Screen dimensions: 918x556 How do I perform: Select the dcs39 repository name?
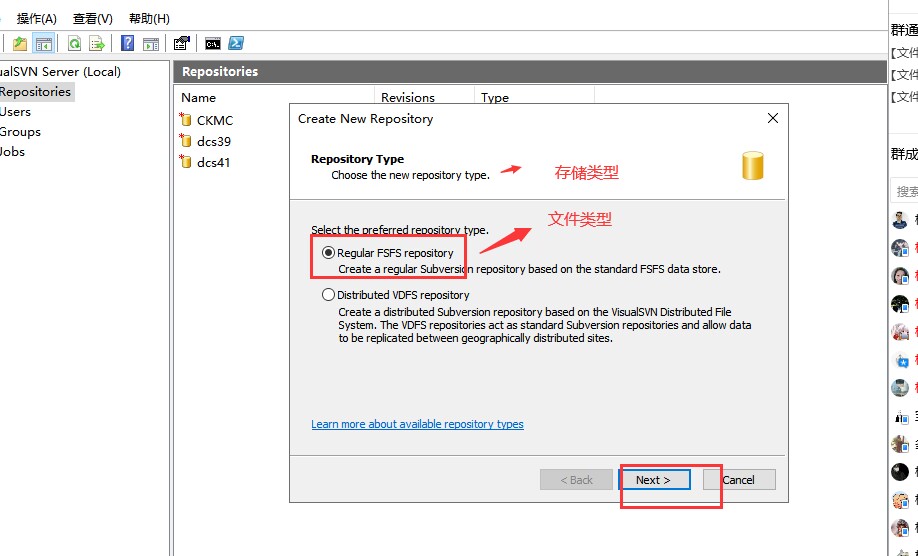(x=214, y=141)
